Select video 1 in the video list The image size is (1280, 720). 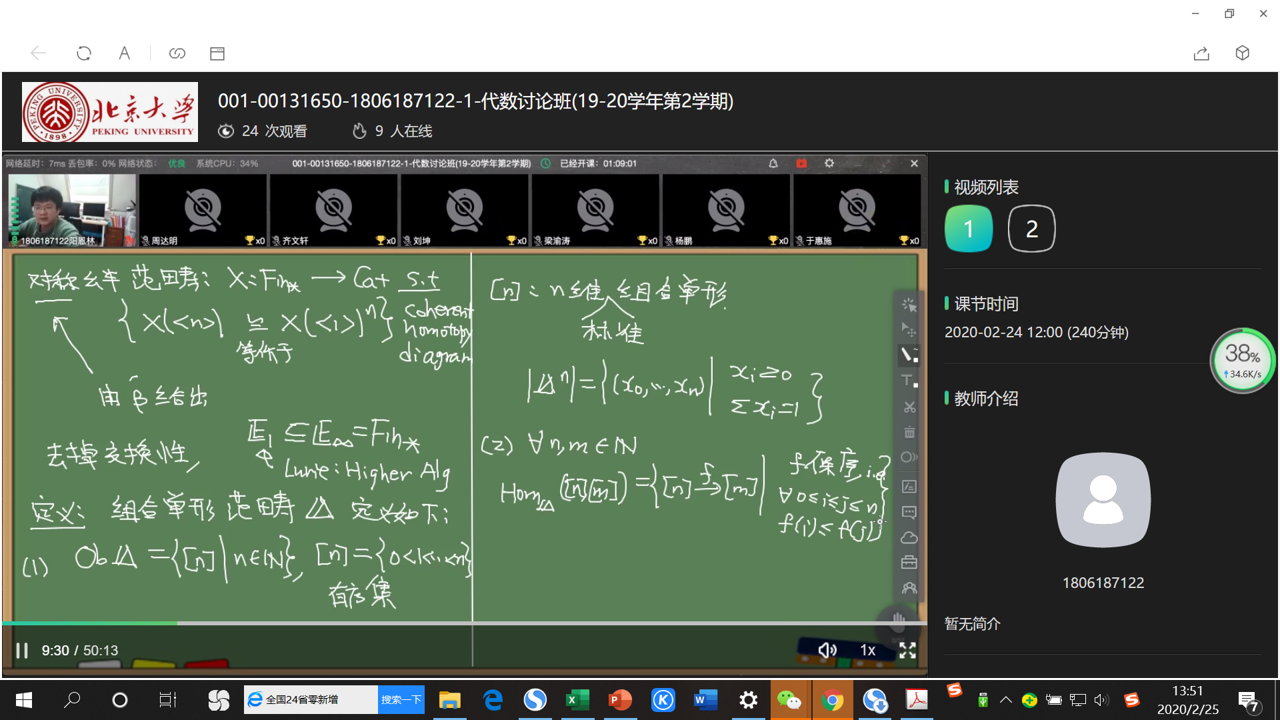[x=968, y=229]
